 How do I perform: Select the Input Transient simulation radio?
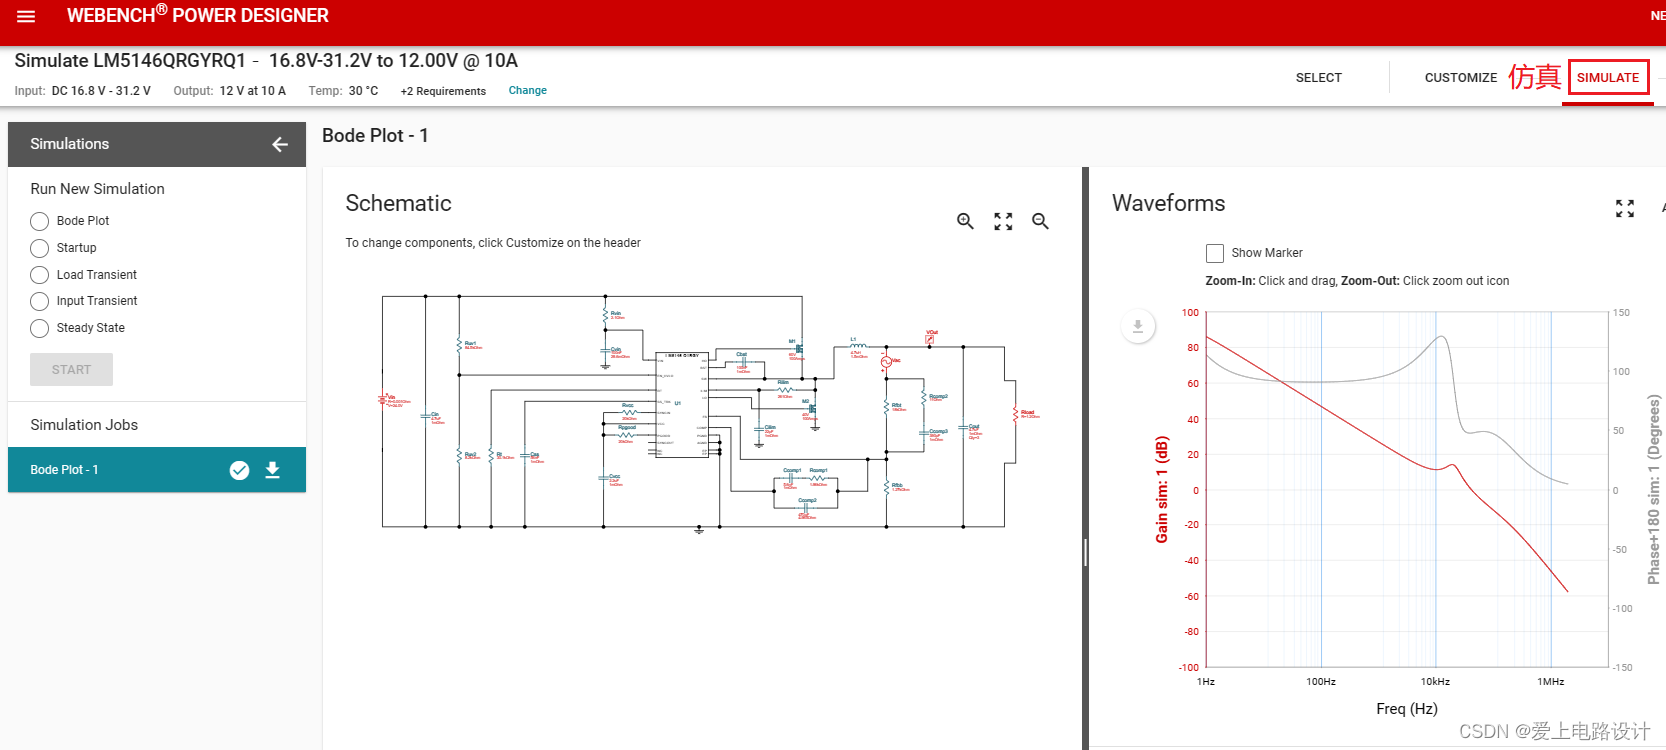pos(39,301)
